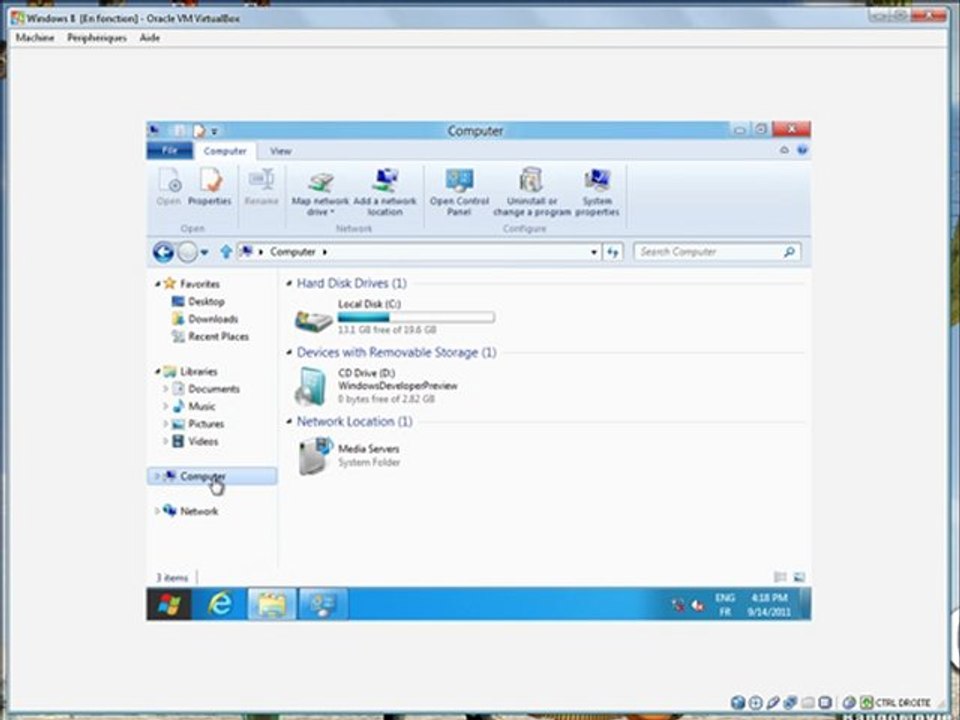The width and height of the screenshot is (960, 720).
Task: Click the ribbon Help icon
Action: point(802,150)
